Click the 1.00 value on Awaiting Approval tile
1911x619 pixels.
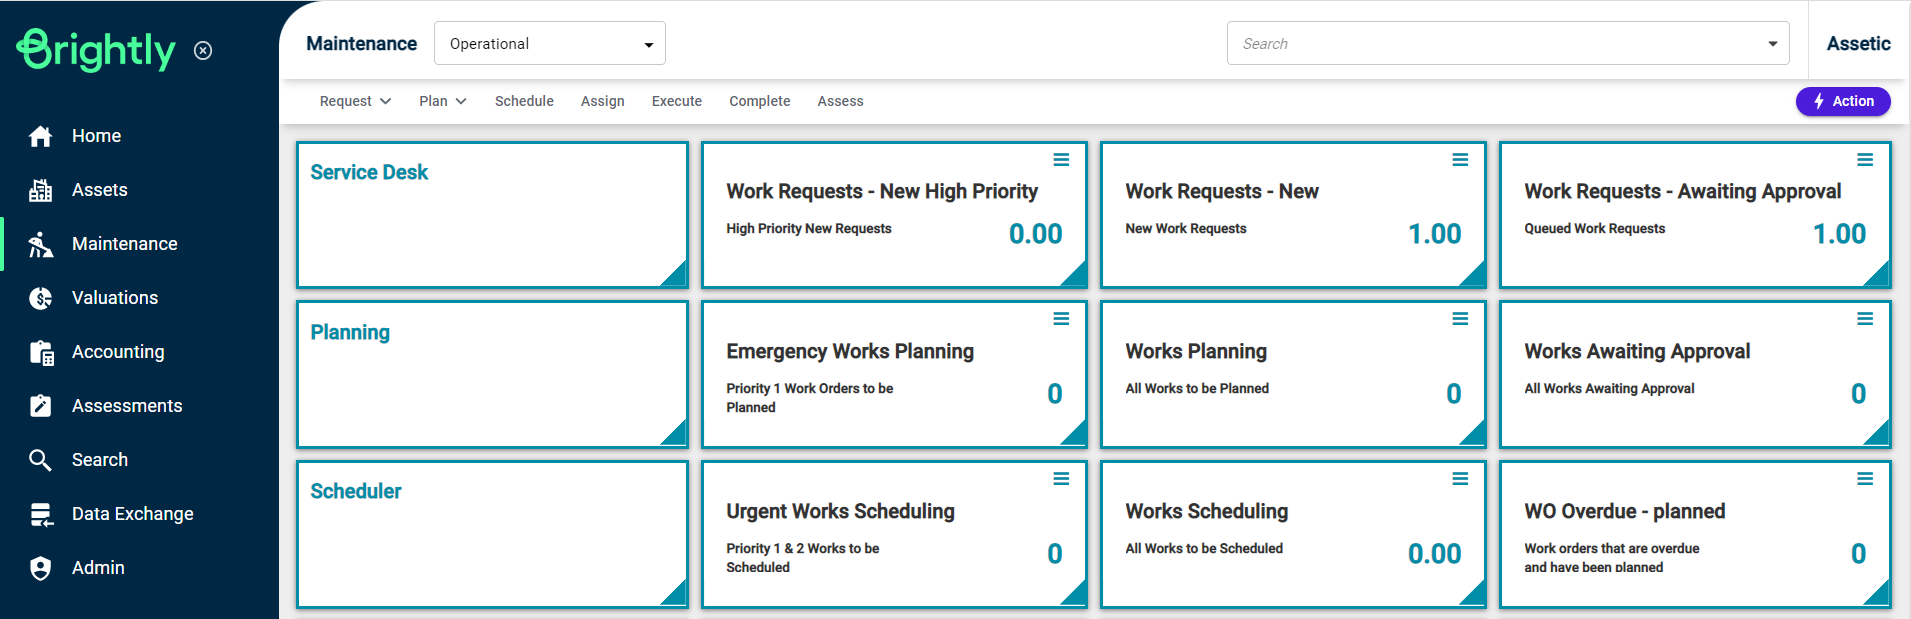pyautogui.click(x=1839, y=234)
